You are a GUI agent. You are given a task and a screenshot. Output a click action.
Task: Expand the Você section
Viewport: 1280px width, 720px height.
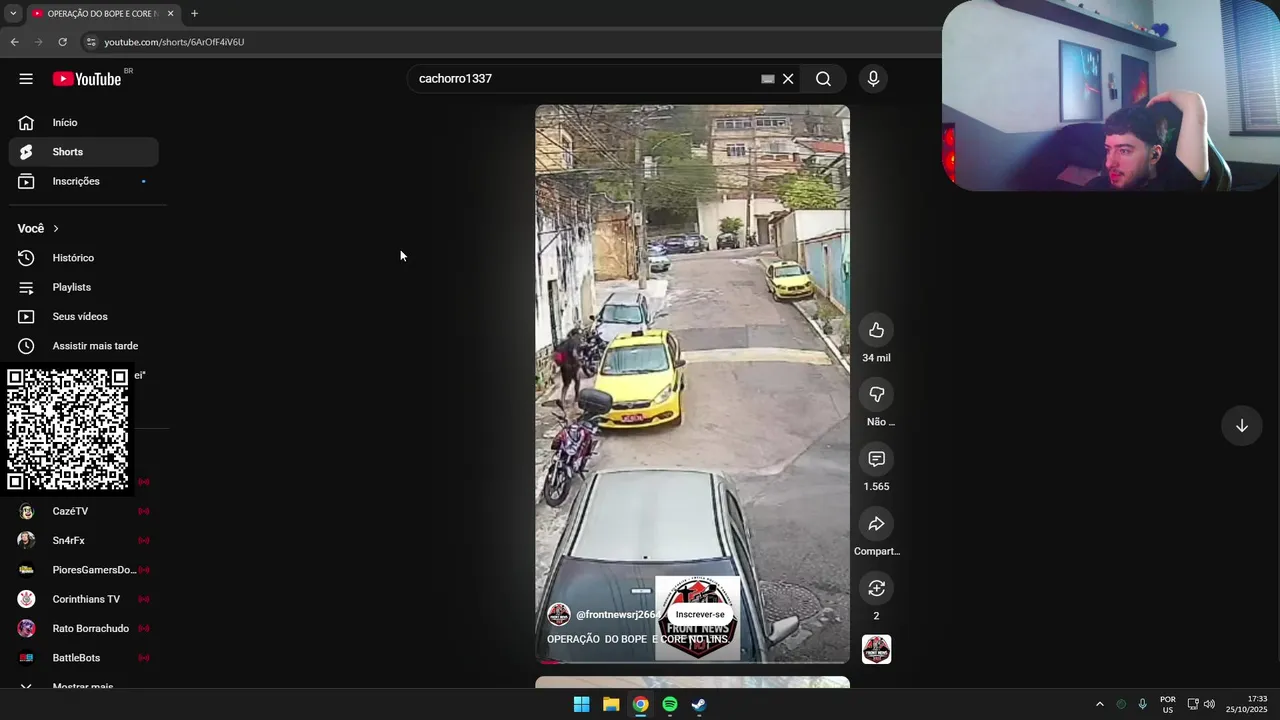pyautogui.click(x=39, y=228)
